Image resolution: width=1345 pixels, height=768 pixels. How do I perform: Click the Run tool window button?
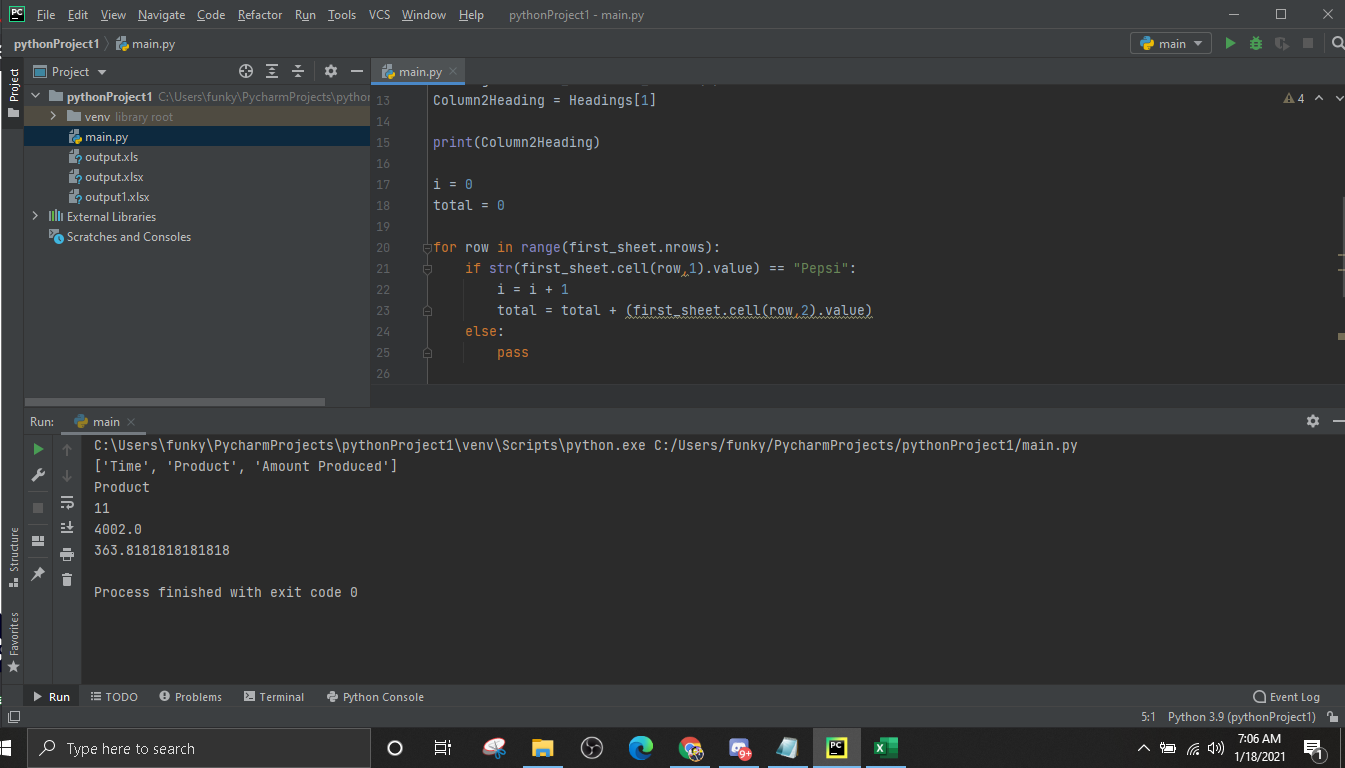point(52,697)
